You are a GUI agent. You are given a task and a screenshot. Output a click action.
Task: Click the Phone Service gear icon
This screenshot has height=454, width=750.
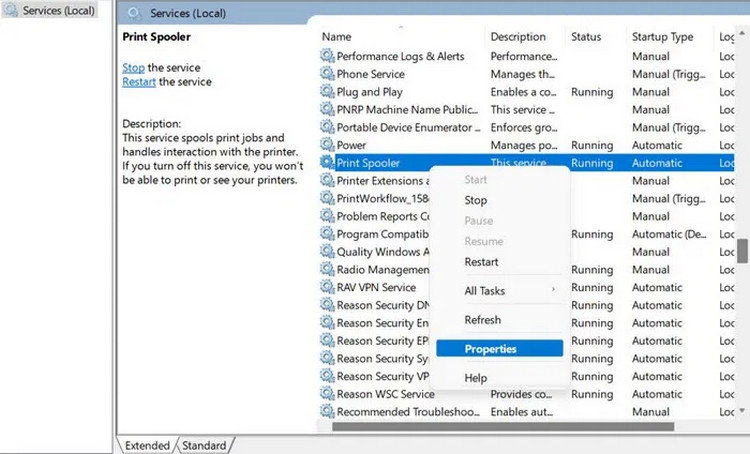coord(327,74)
